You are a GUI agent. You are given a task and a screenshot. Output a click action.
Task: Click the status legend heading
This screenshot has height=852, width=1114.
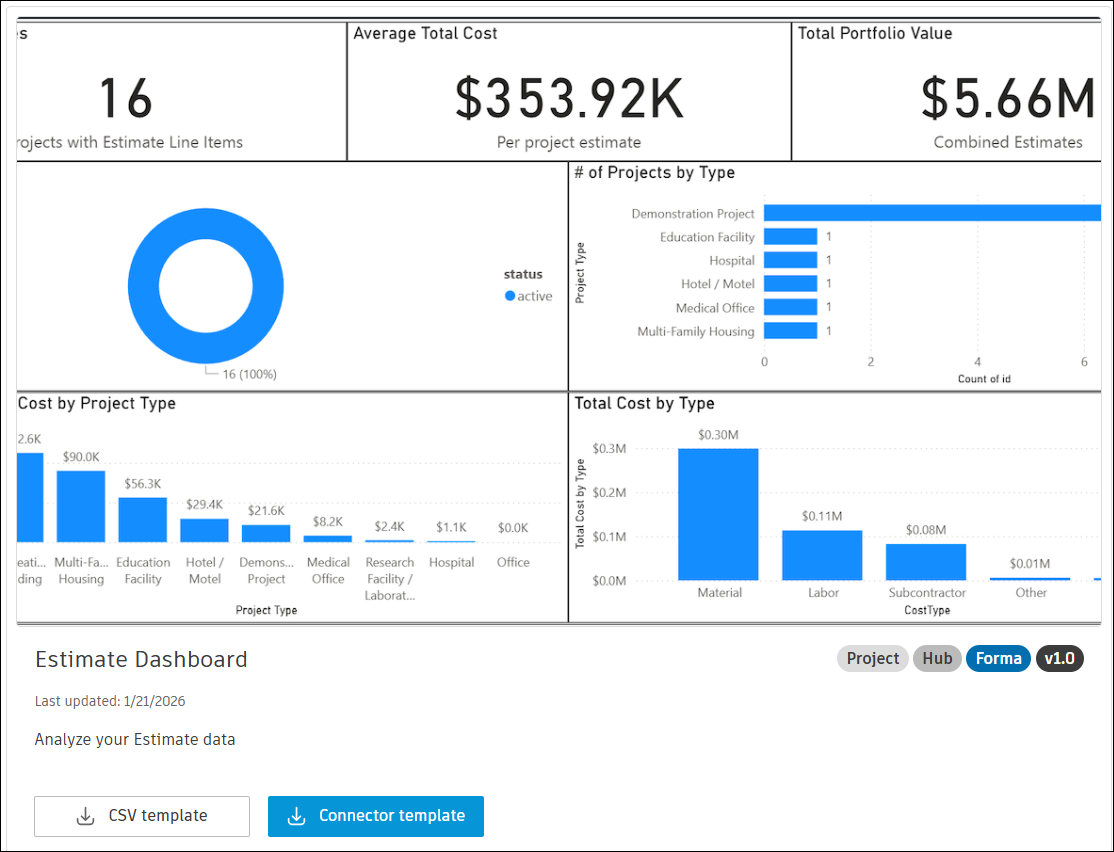tap(523, 274)
